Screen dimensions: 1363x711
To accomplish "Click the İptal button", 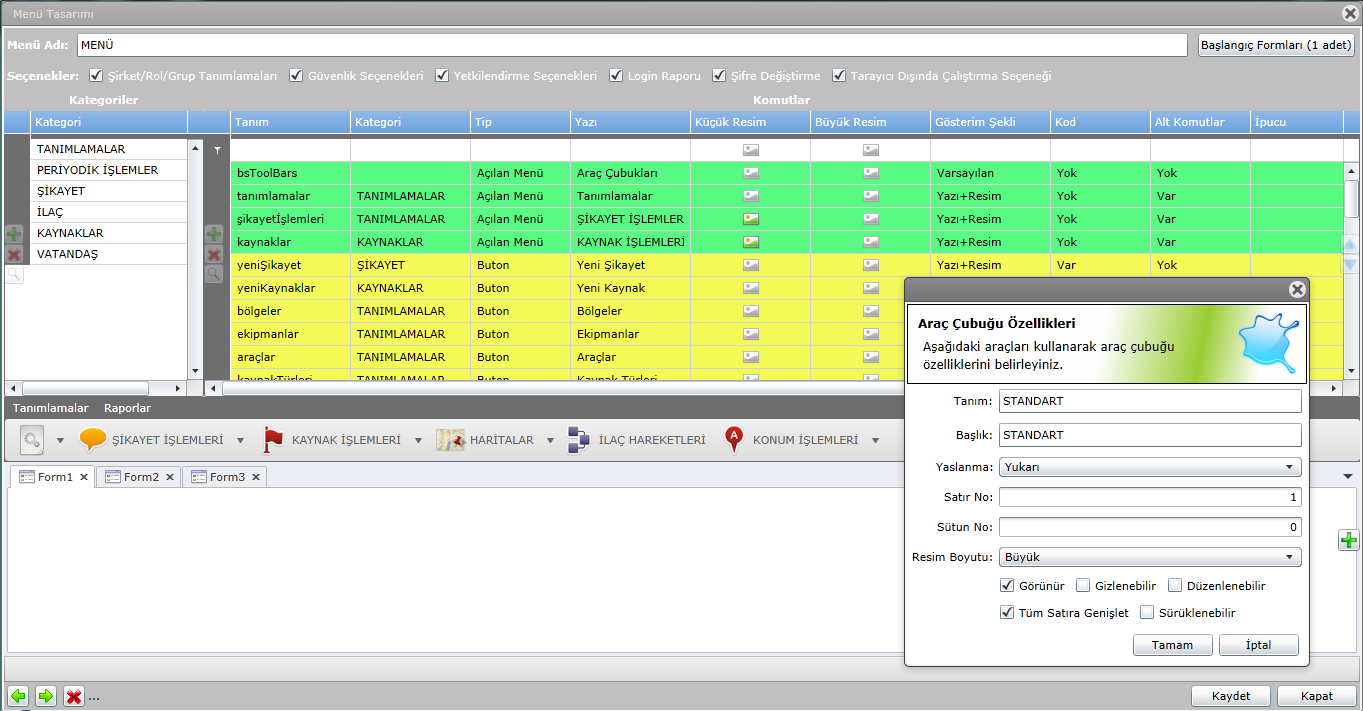I will [1259, 645].
